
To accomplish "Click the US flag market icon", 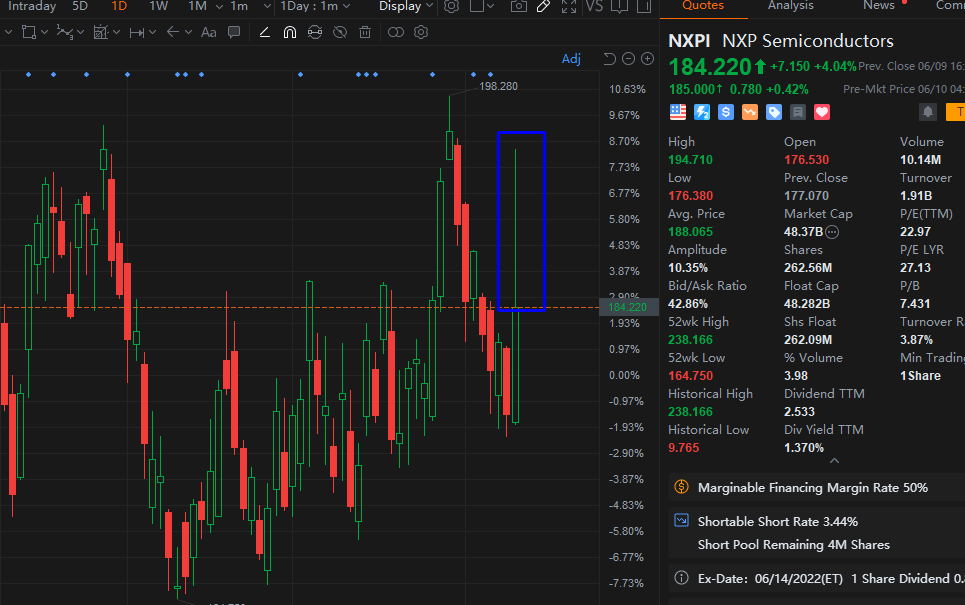I will 678,112.
